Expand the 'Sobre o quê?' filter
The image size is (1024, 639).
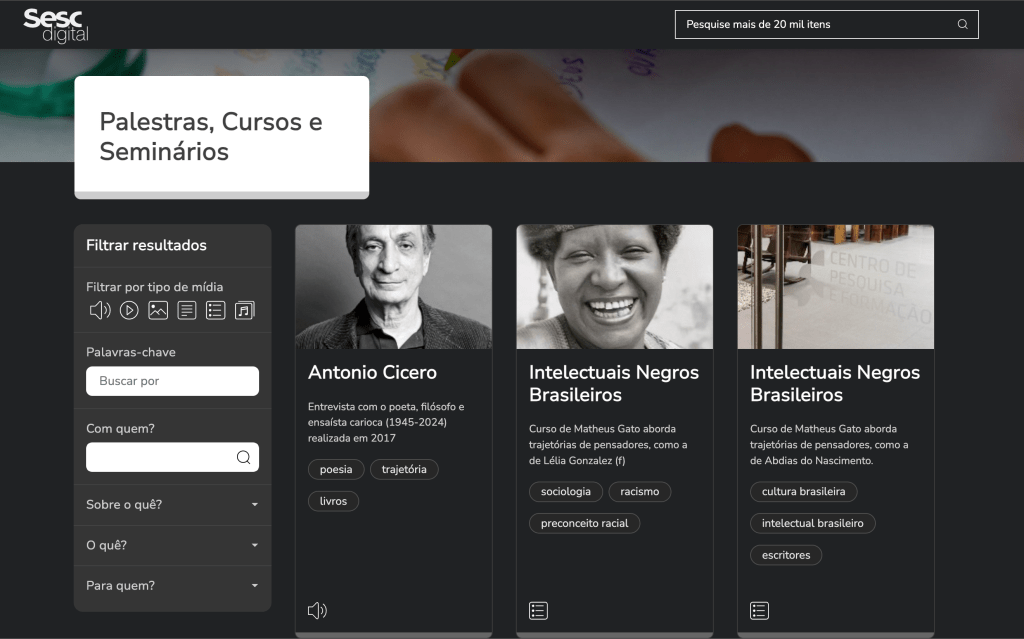(172, 505)
